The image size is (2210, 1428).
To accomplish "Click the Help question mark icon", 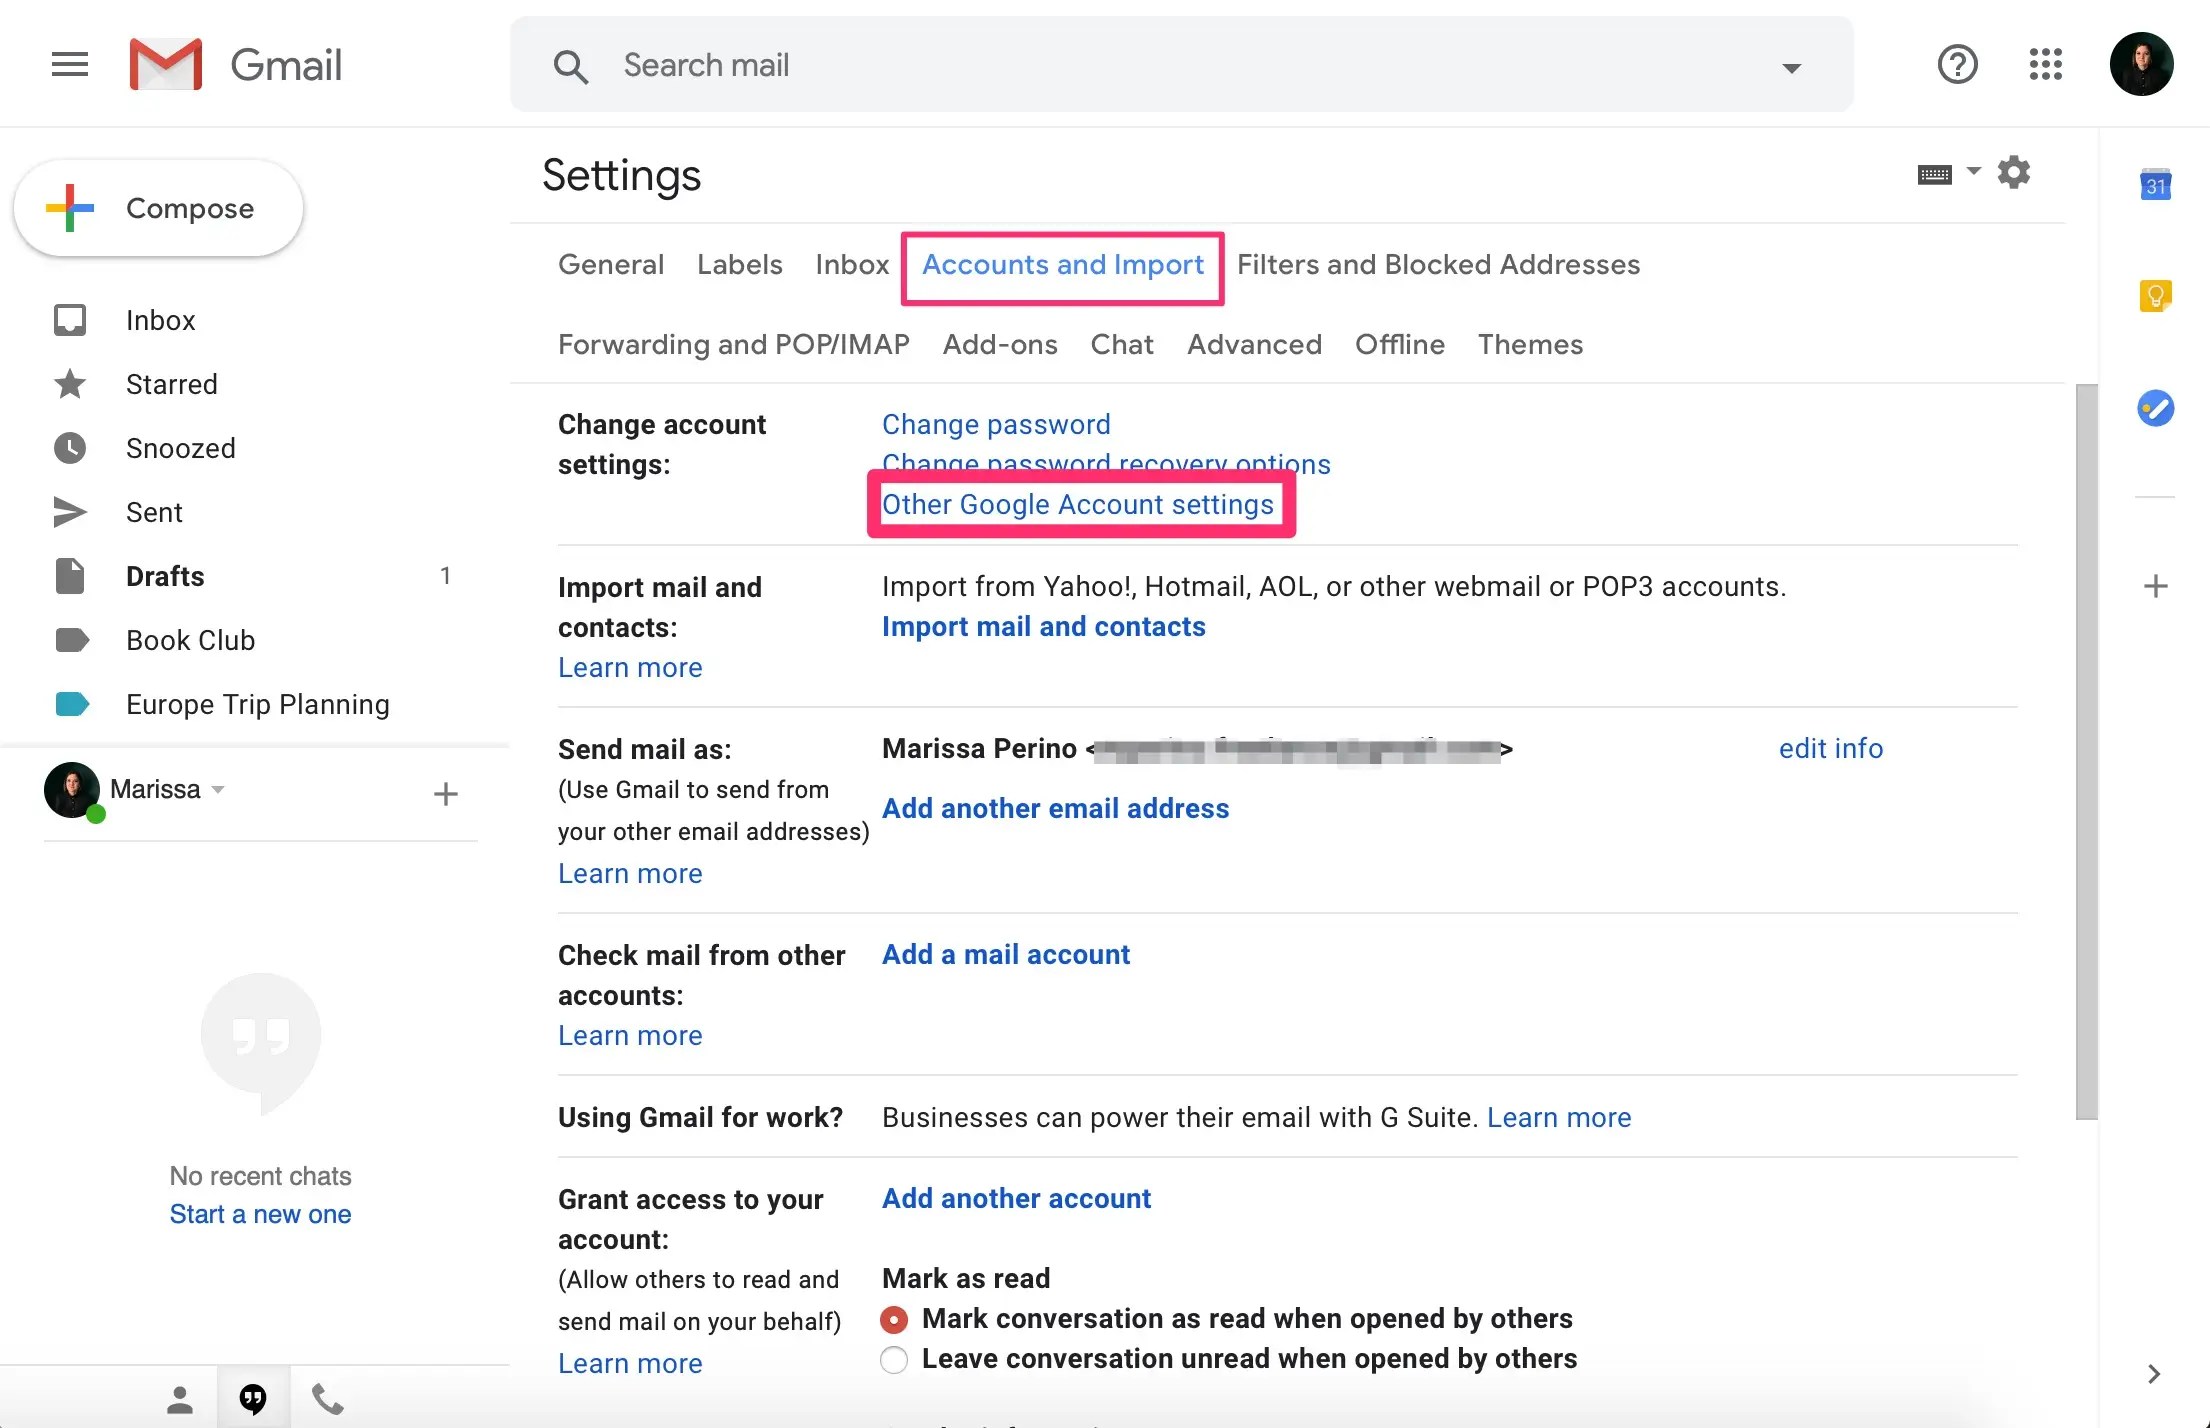I will [1957, 65].
